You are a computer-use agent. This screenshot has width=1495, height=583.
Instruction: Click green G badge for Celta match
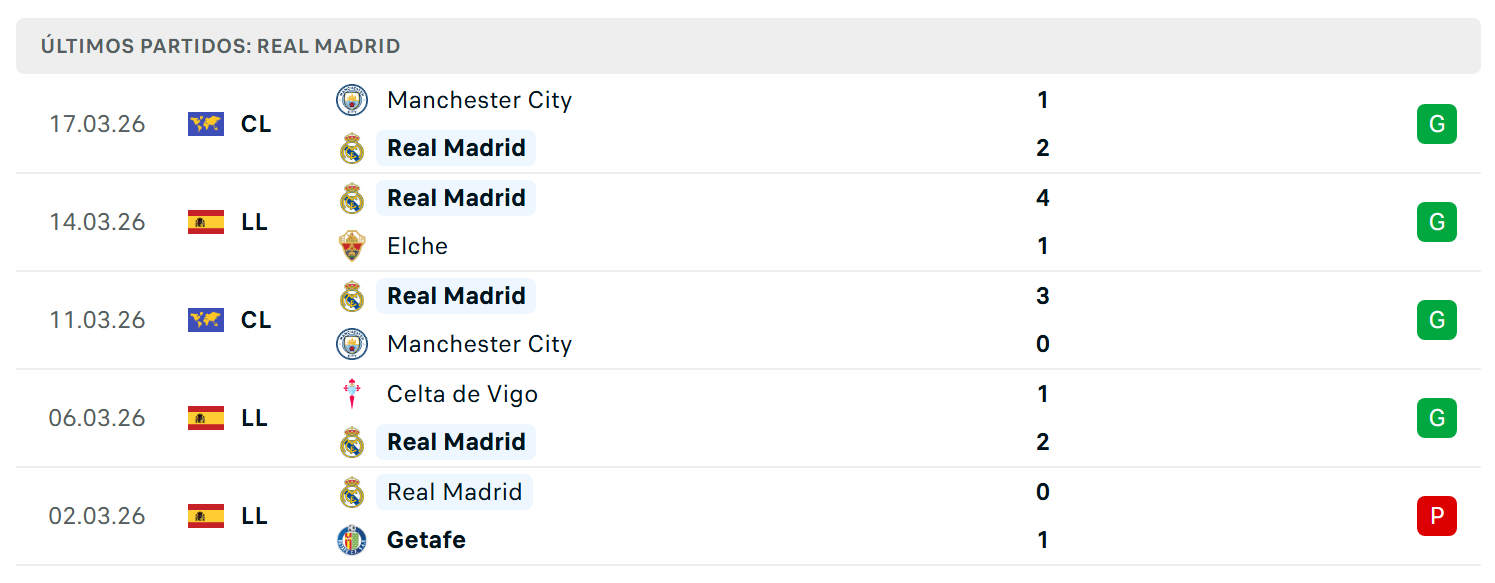tap(1437, 418)
